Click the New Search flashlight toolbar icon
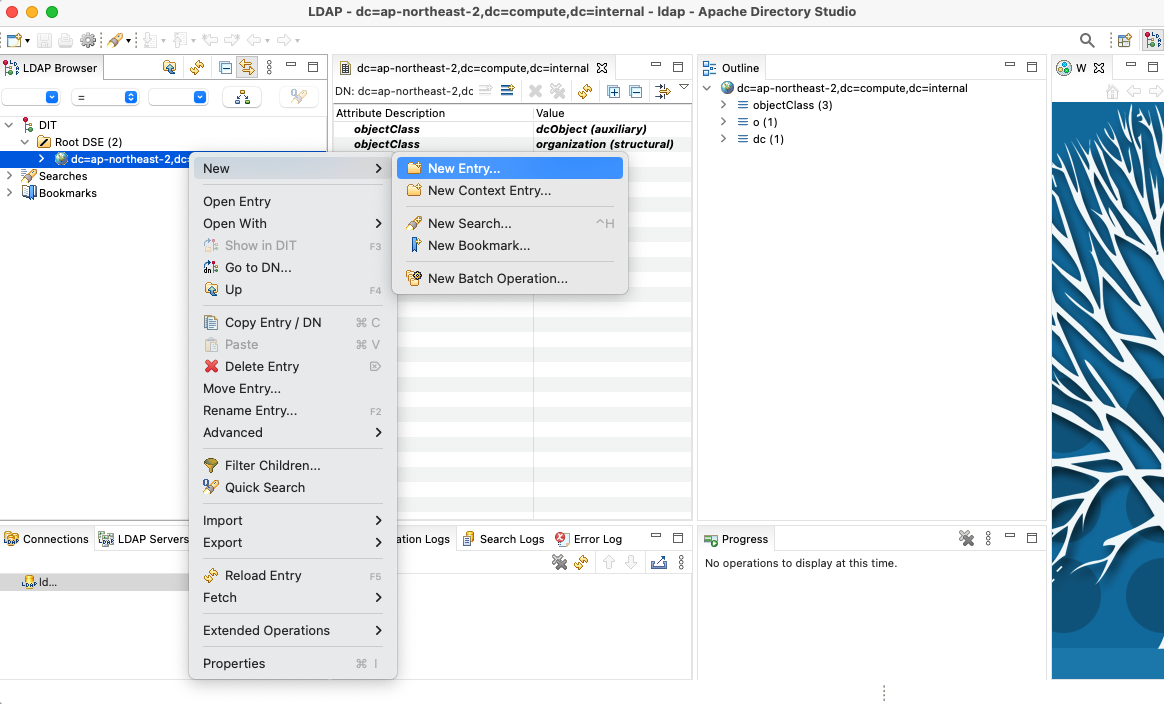Image resolution: width=1164 pixels, height=704 pixels. coord(114,40)
